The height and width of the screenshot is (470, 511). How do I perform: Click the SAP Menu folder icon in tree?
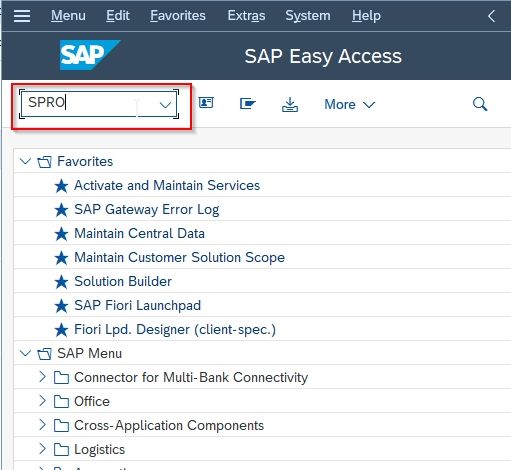[x=44, y=354]
